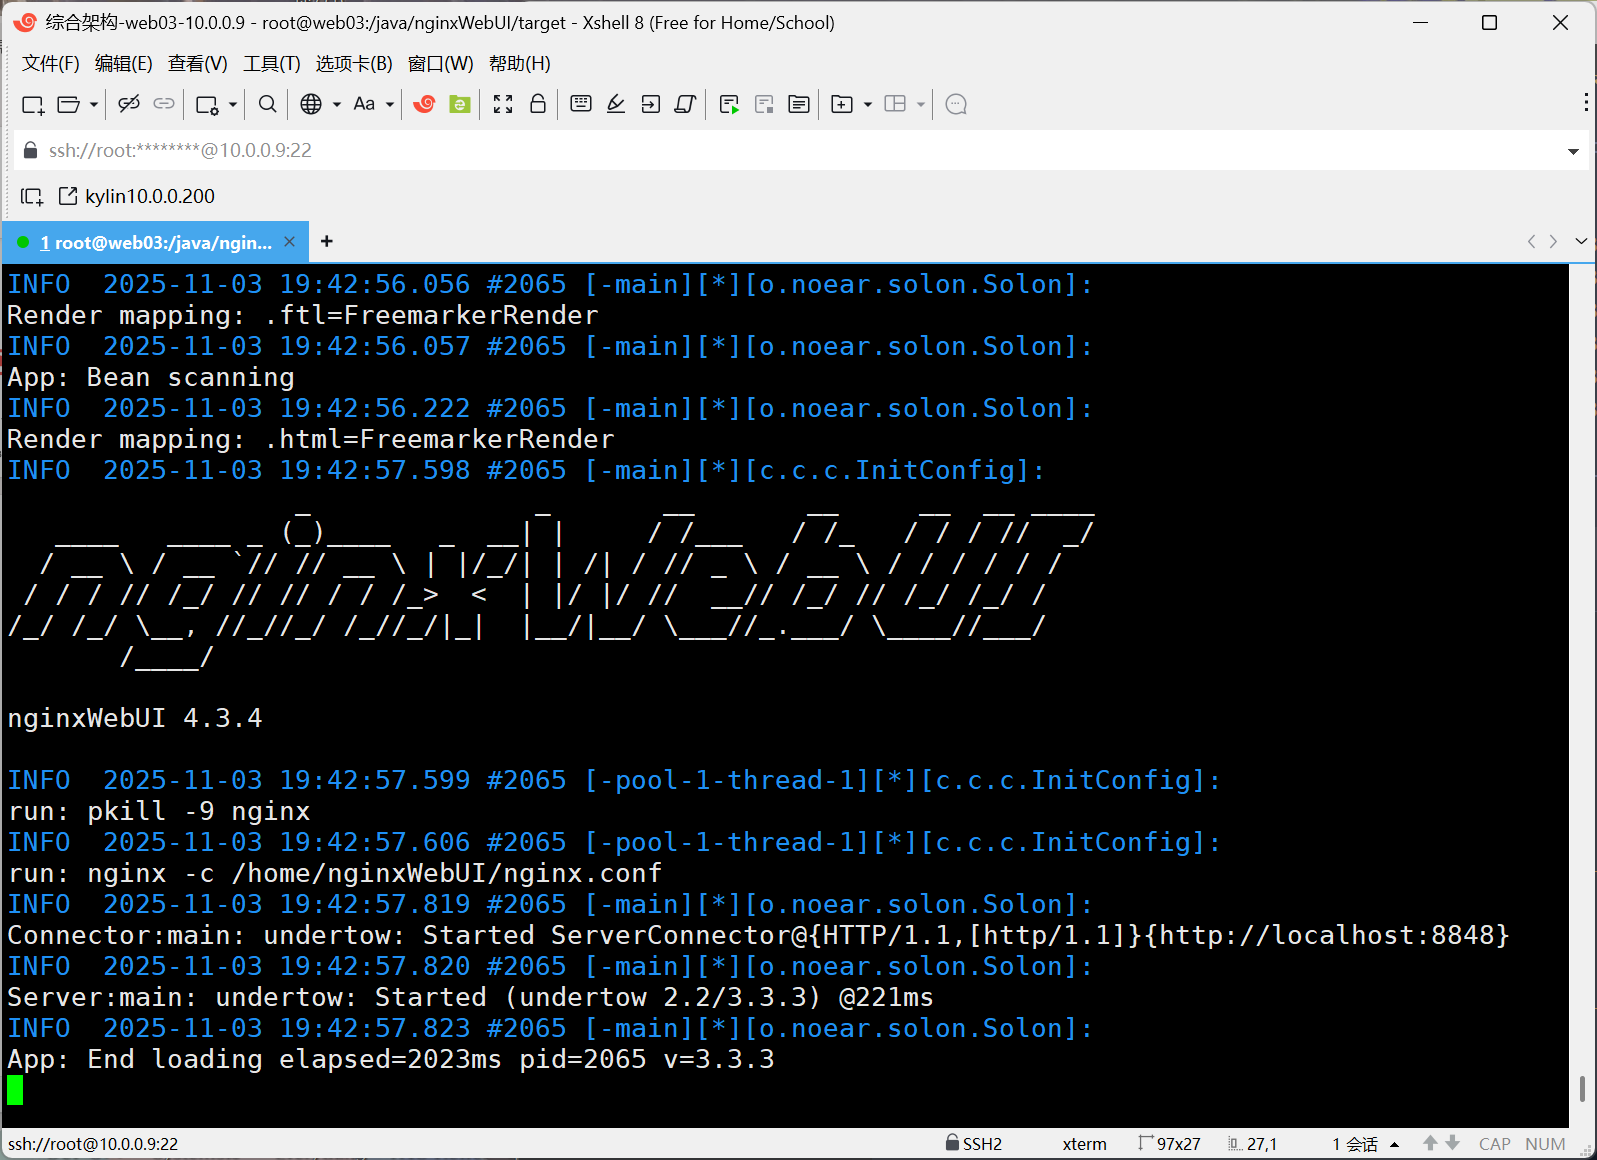
Task: Click the Xshell app icon in title bar
Action: point(25,22)
